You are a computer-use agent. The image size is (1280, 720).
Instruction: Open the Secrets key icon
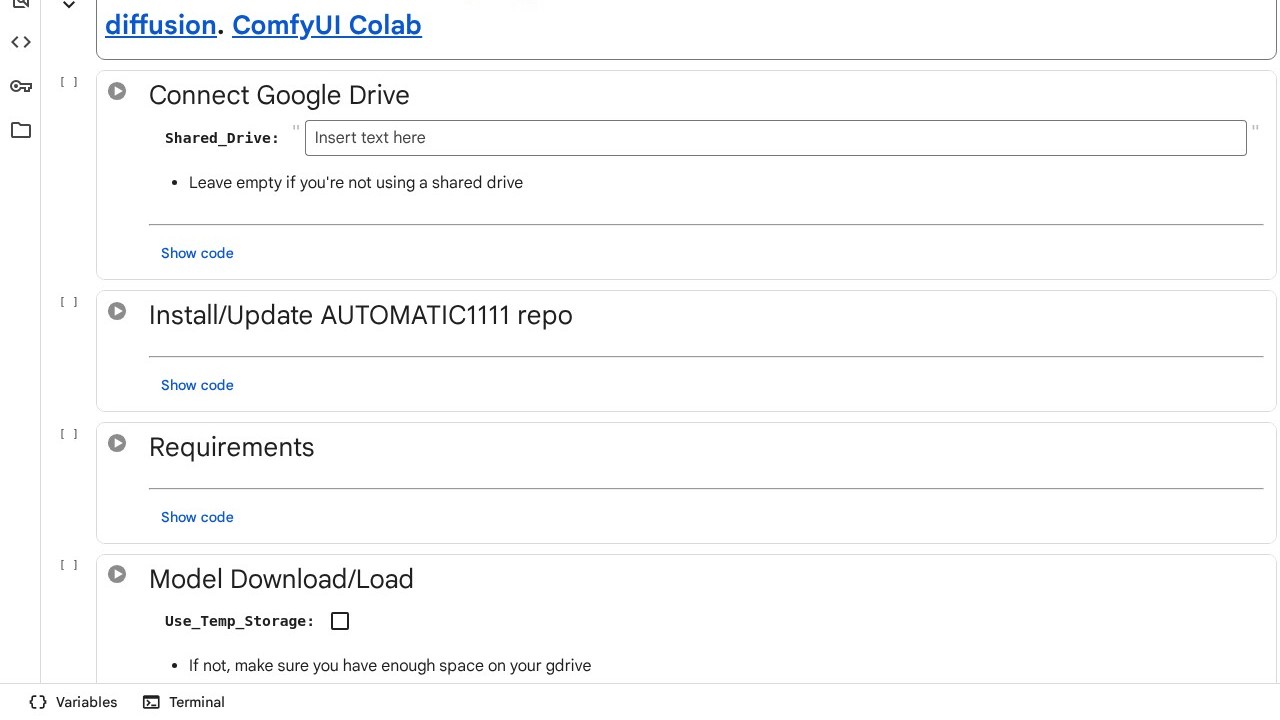(21, 86)
